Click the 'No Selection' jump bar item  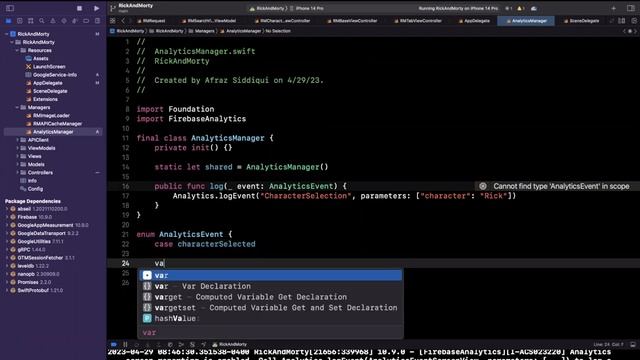[278, 31]
